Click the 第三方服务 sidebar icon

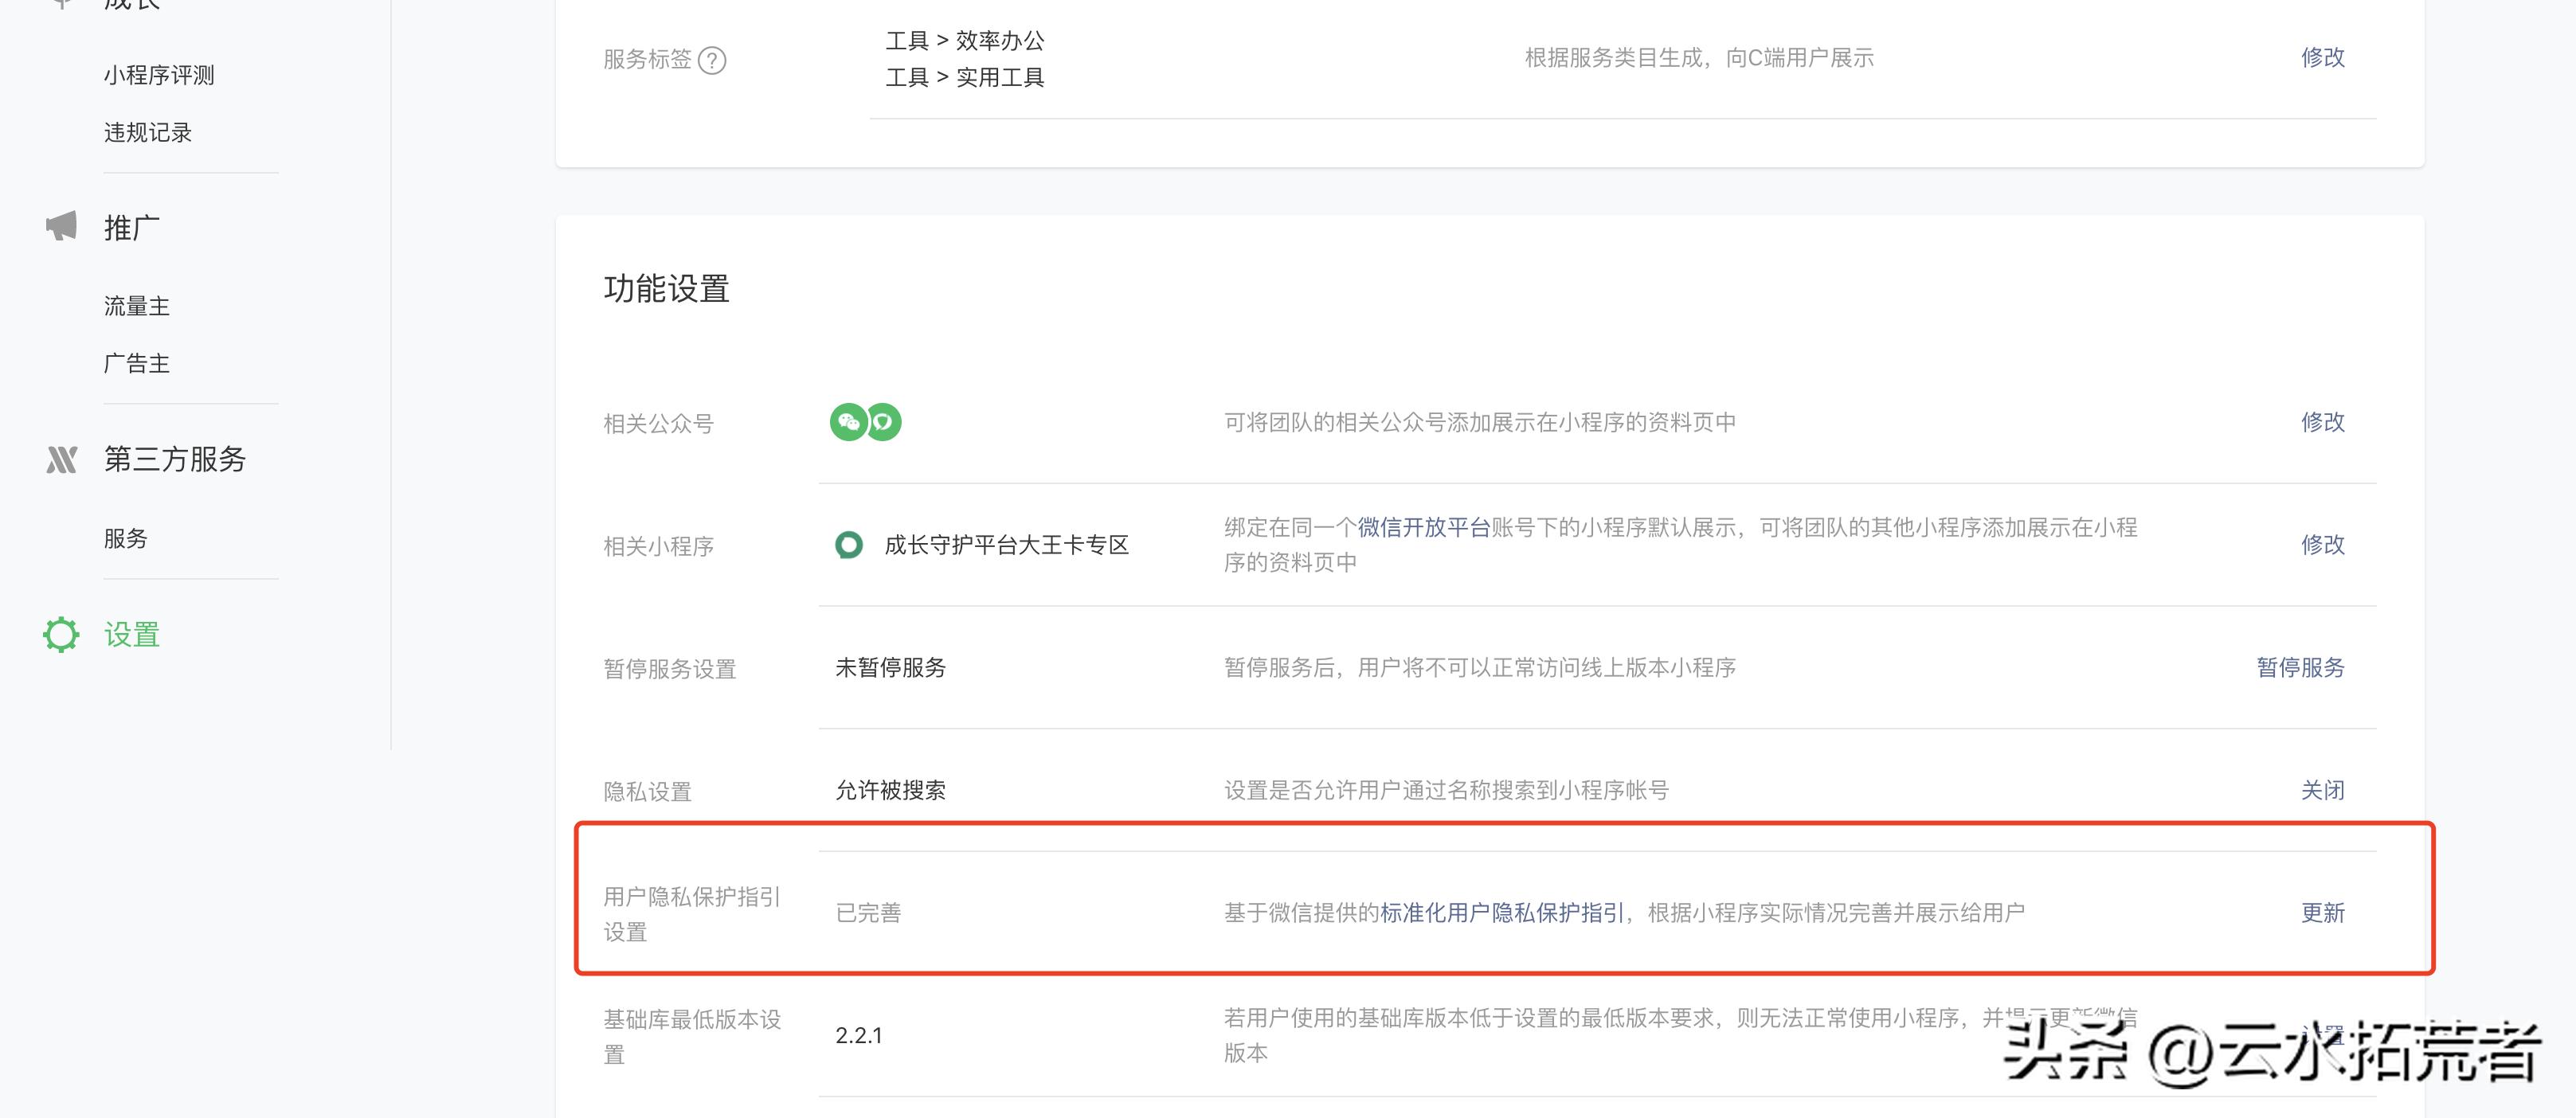[x=61, y=459]
